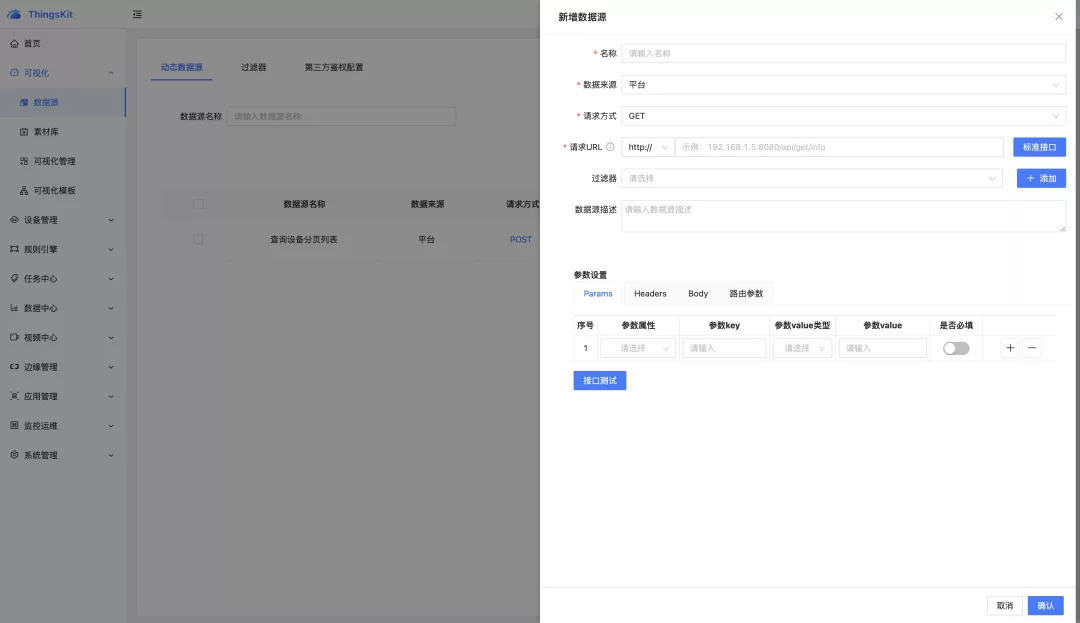Click the plus icon to add parameter row
1080x623 pixels.
[1010, 348]
